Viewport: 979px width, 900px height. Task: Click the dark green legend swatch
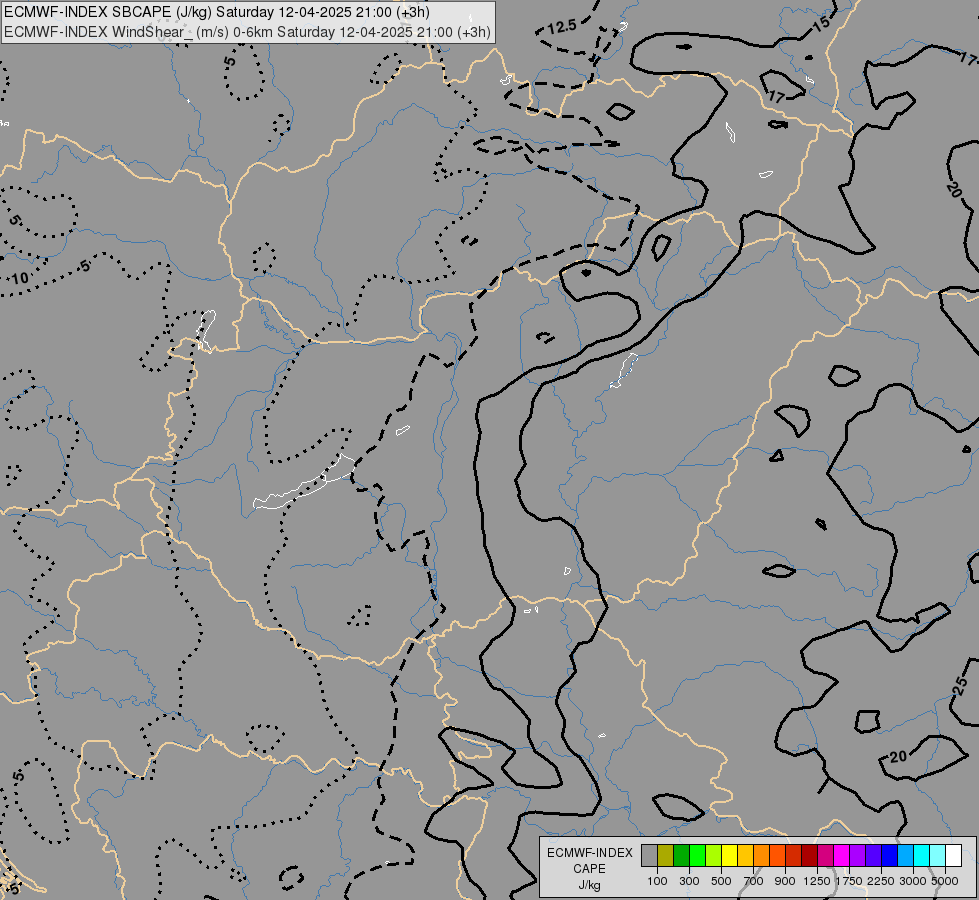point(682,855)
